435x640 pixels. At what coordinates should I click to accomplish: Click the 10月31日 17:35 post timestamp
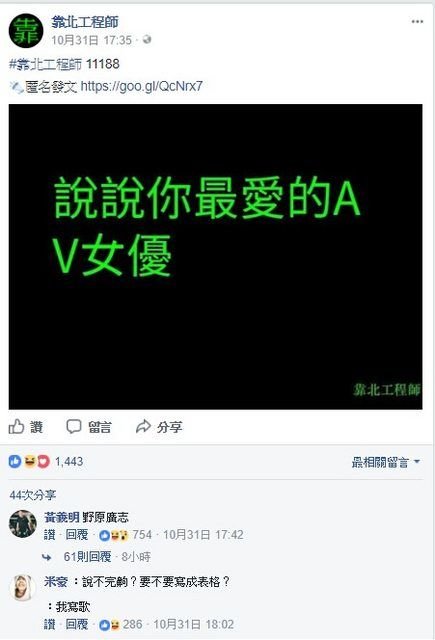[x=91, y=40]
